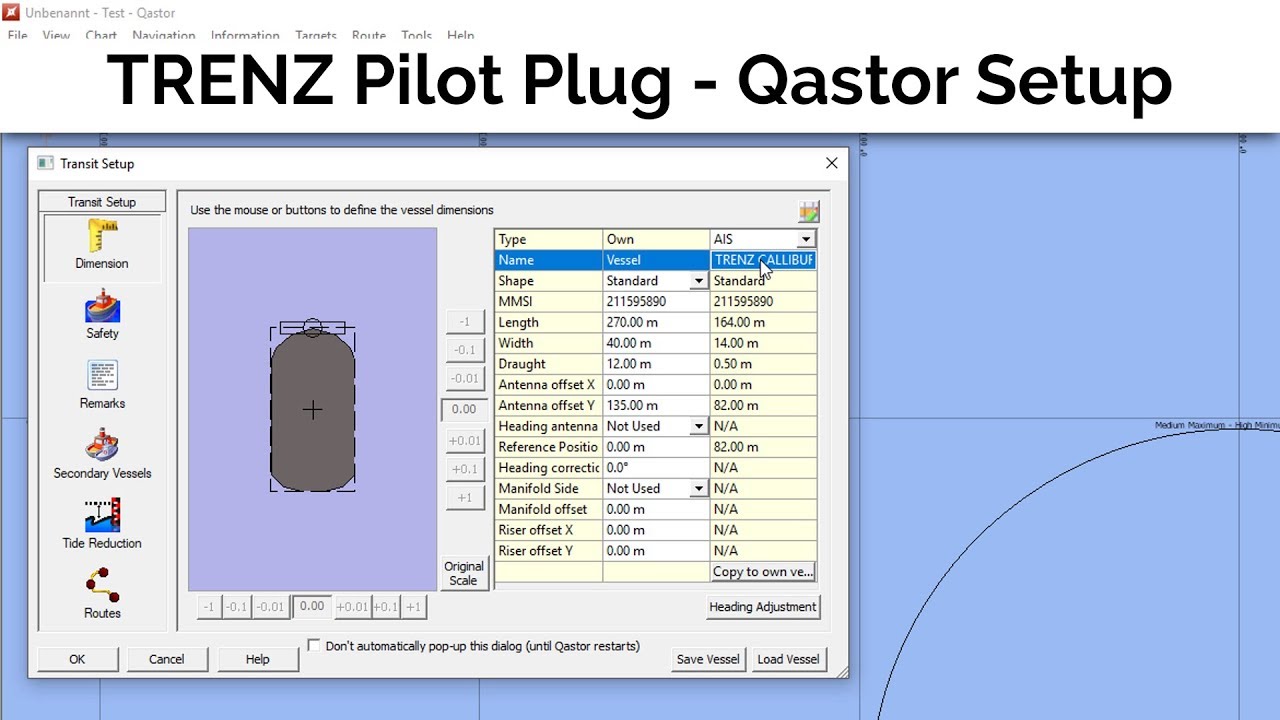Click the Transit Setup dialog title icon
The image size is (1280, 720).
45,163
